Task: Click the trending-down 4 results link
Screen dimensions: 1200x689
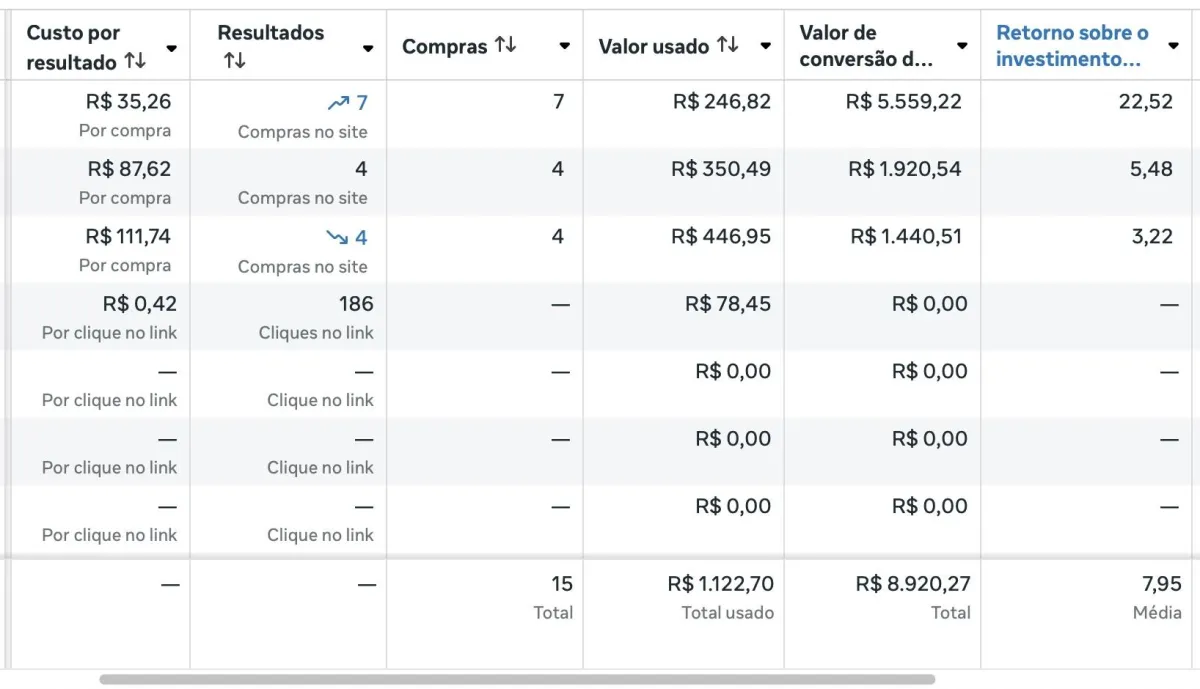Action: coord(347,238)
